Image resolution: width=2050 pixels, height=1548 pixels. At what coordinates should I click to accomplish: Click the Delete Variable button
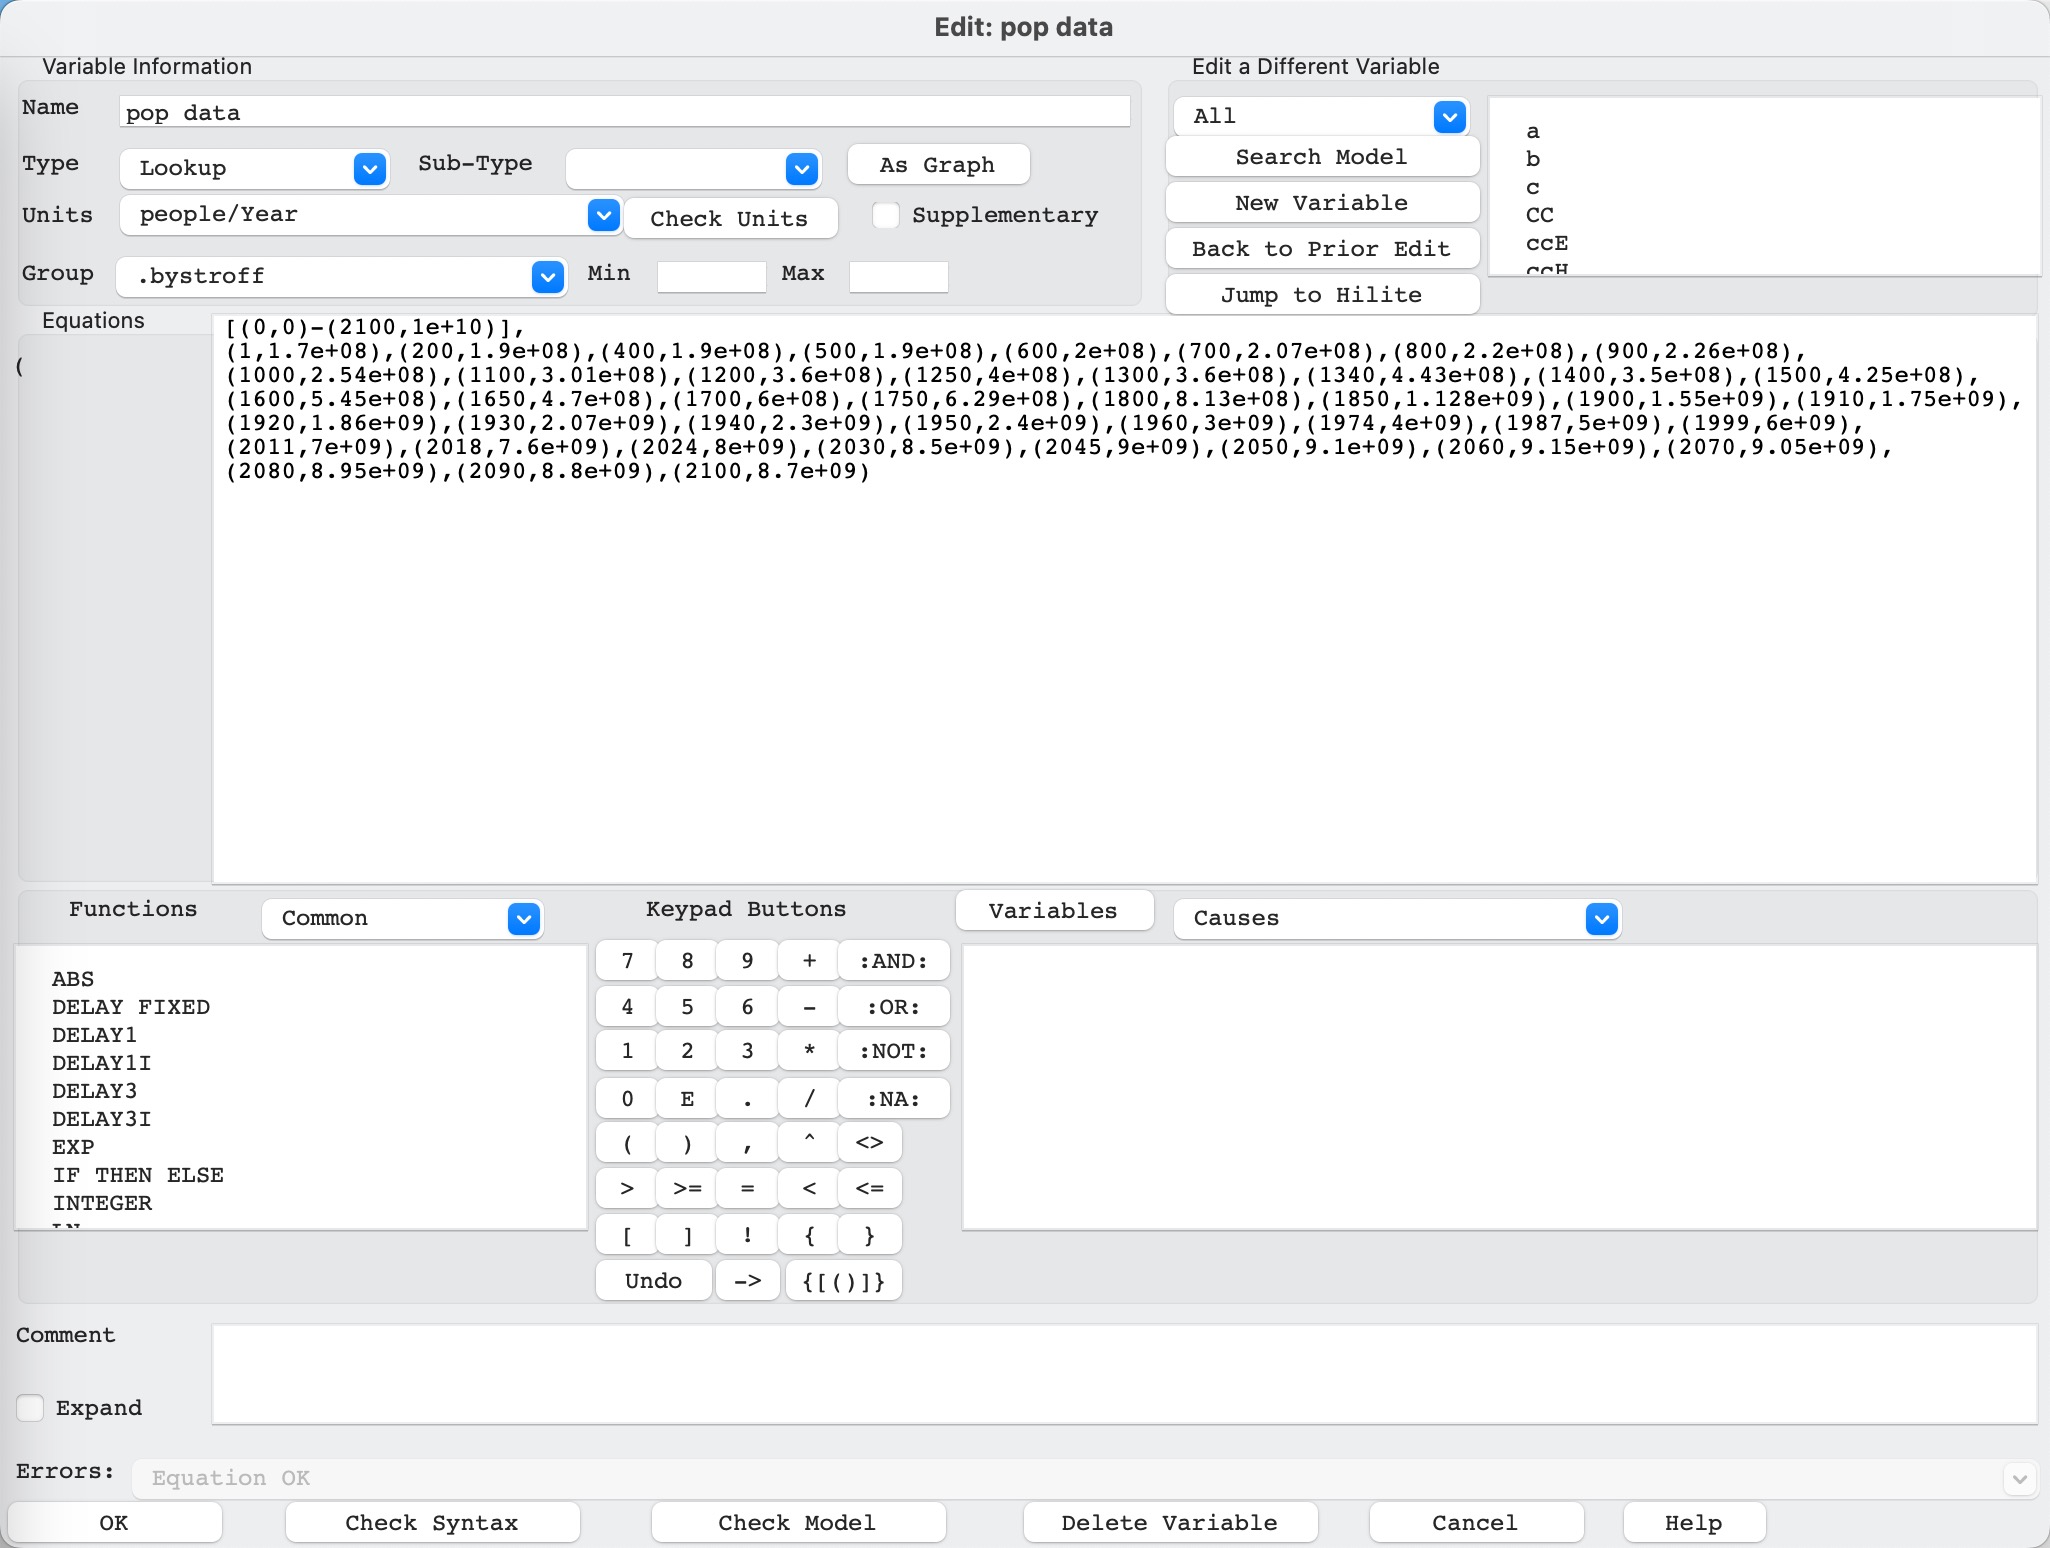1170,1522
